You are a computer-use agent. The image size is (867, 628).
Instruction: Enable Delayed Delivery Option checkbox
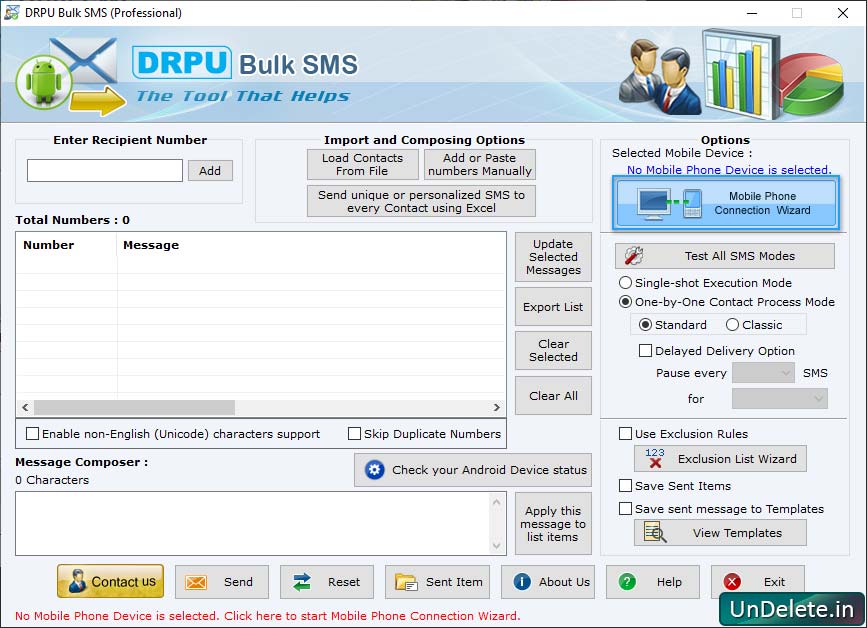(x=645, y=350)
